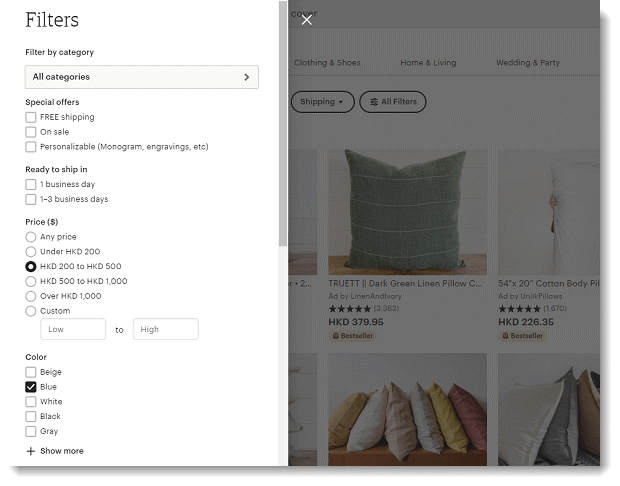
Task: Enable the FREE shipping checkbox
Action: (x=31, y=117)
